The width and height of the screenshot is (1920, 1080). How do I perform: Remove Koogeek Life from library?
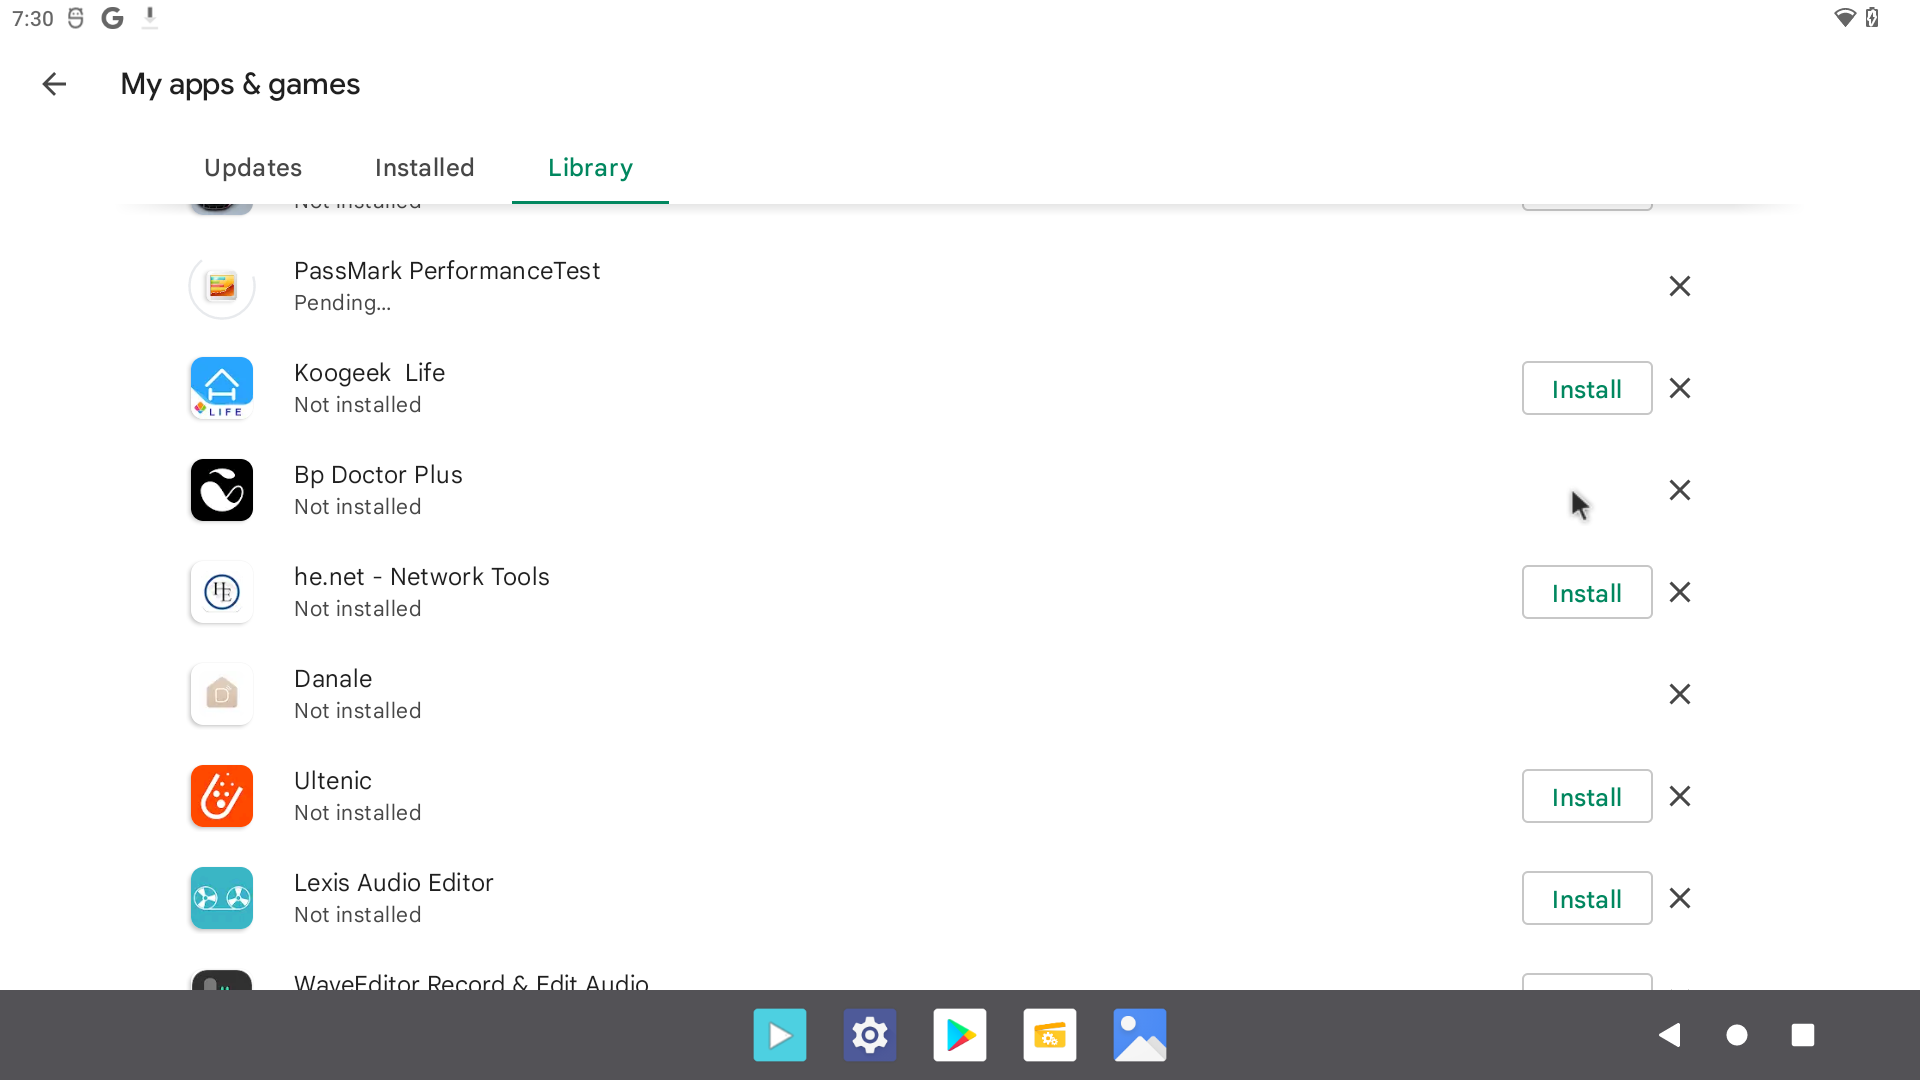[x=1680, y=388]
